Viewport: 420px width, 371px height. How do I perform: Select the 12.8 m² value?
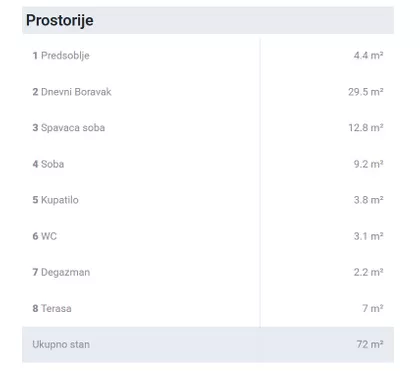point(366,128)
